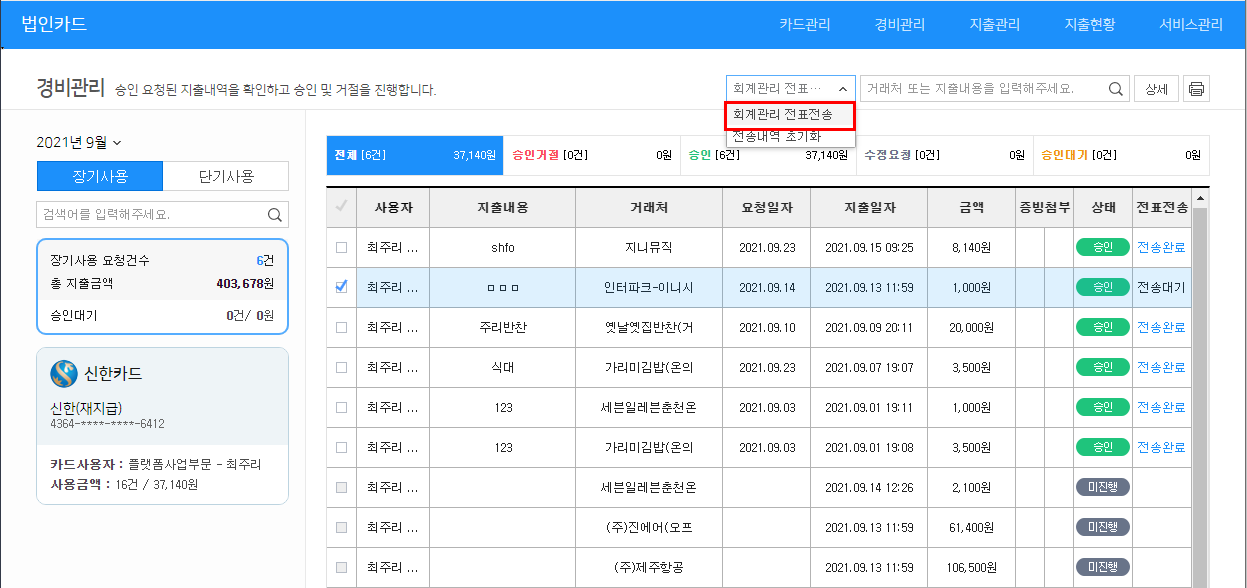Open the 지출현황 top menu

(x=1089, y=24)
